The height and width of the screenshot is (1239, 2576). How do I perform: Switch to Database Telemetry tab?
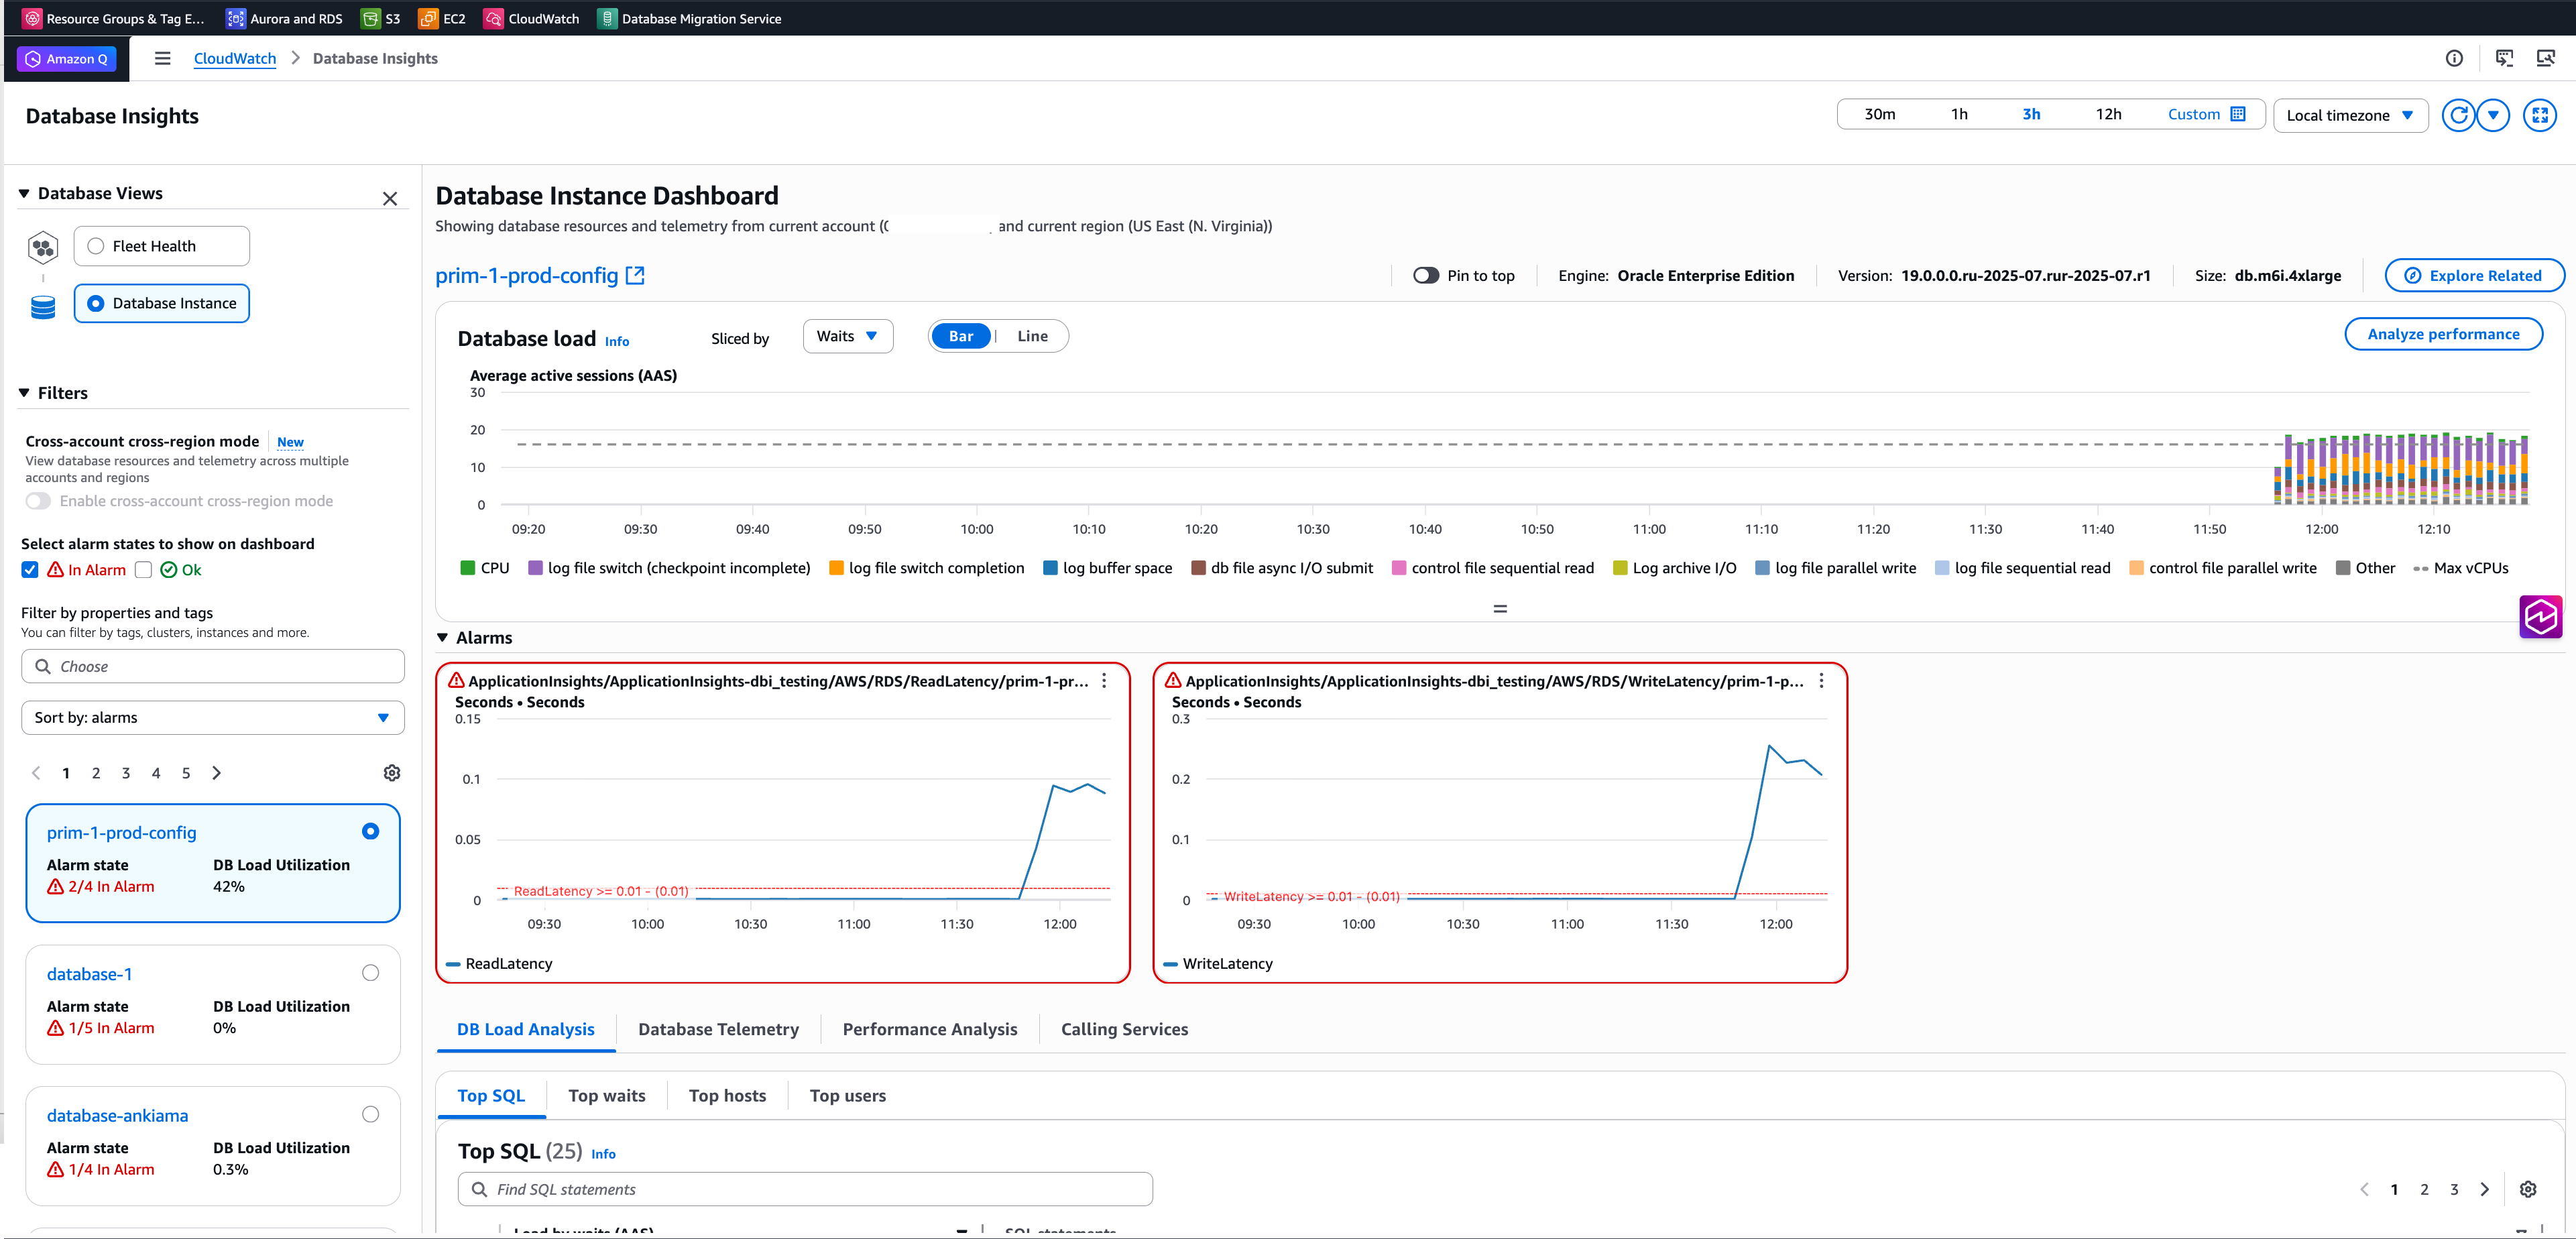tap(718, 1029)
